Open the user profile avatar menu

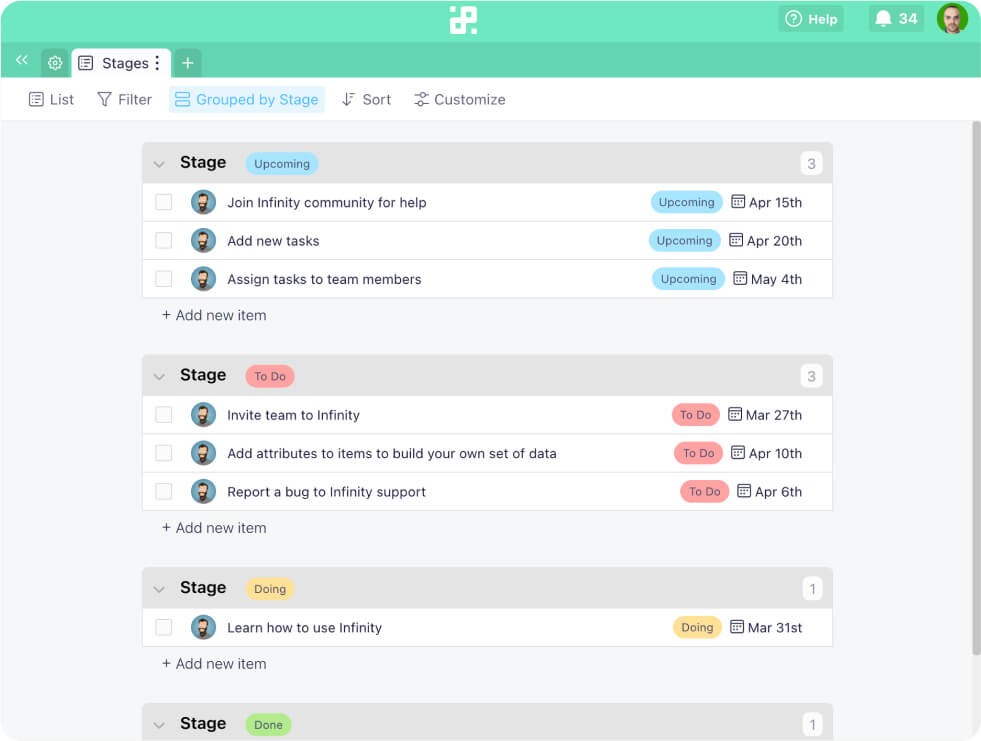[x=952, y=19]
